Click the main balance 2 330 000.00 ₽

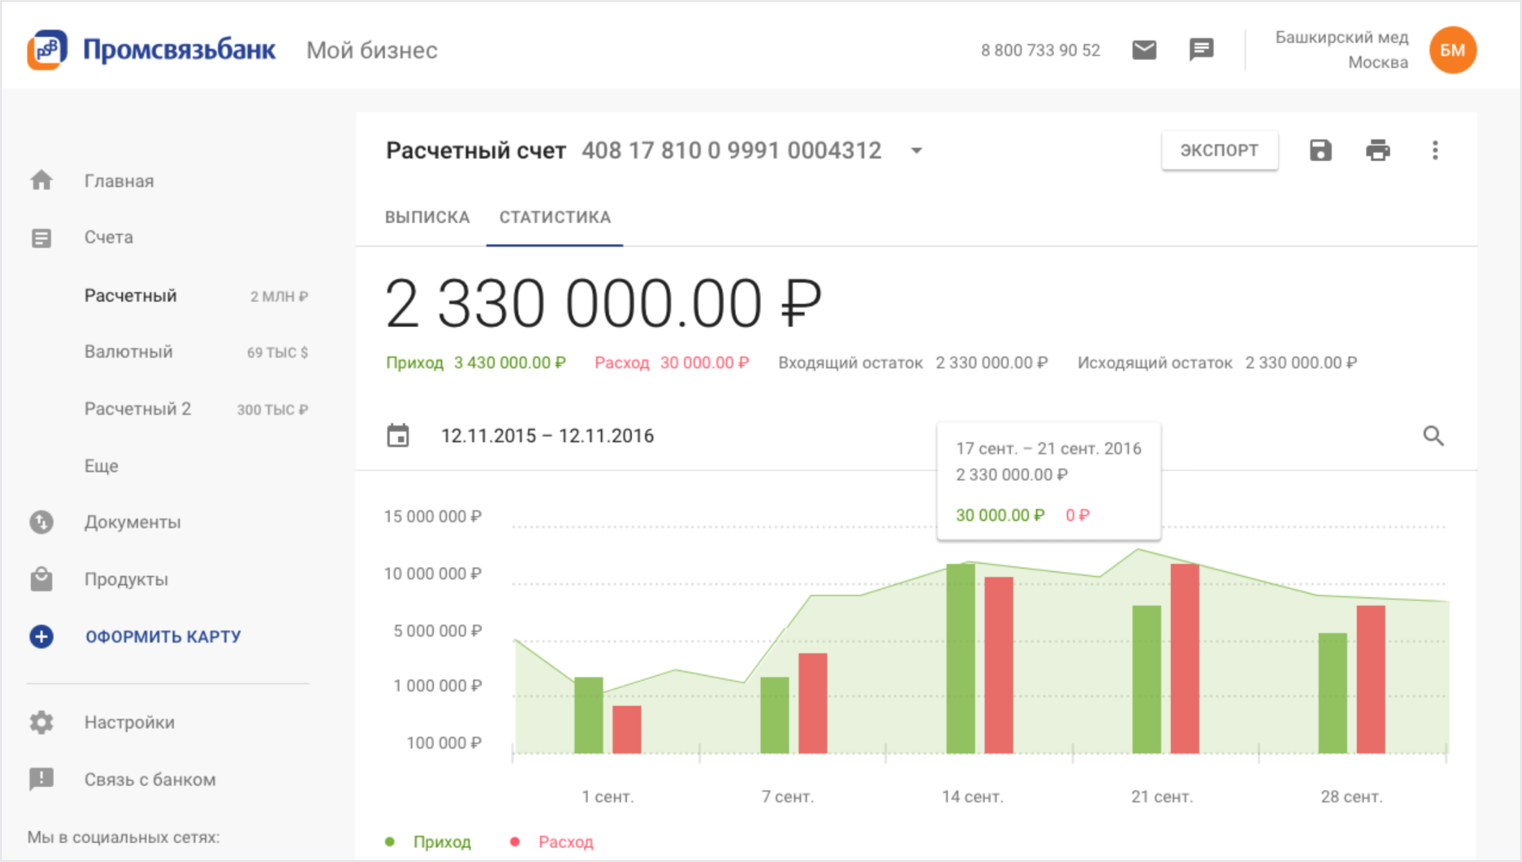603,304
